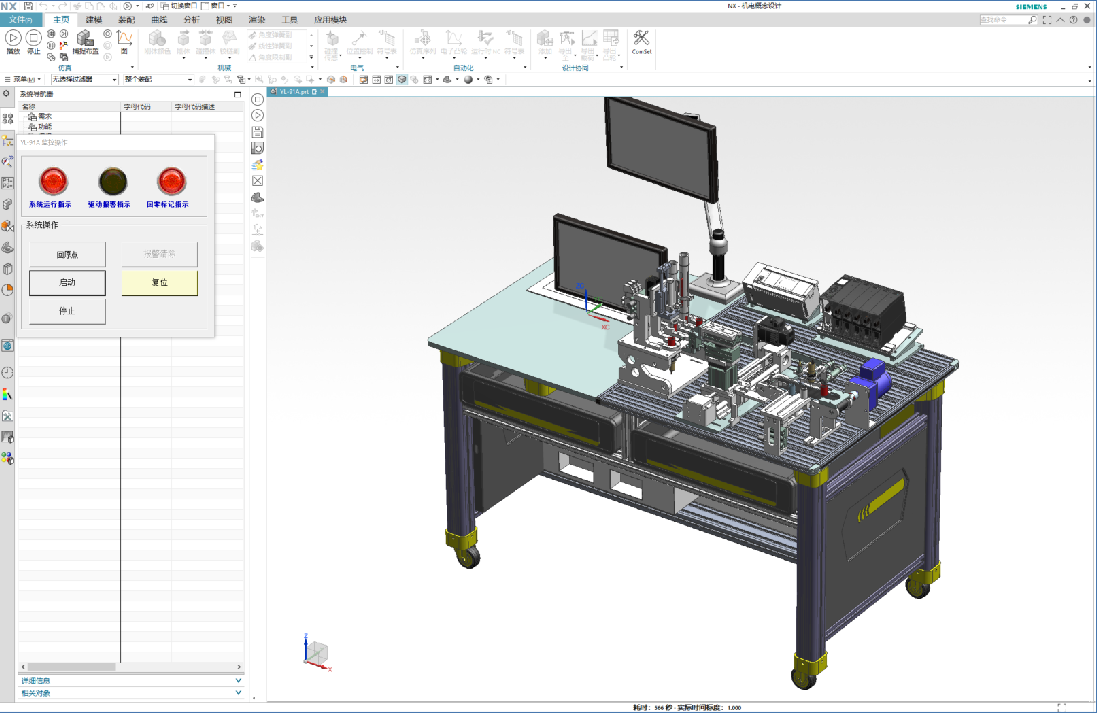This screenshot has width=1097, height=713.
Task: Open the 整个装配 selection scope dropdown
Action: pyautogui.click(x=157, y=79)
